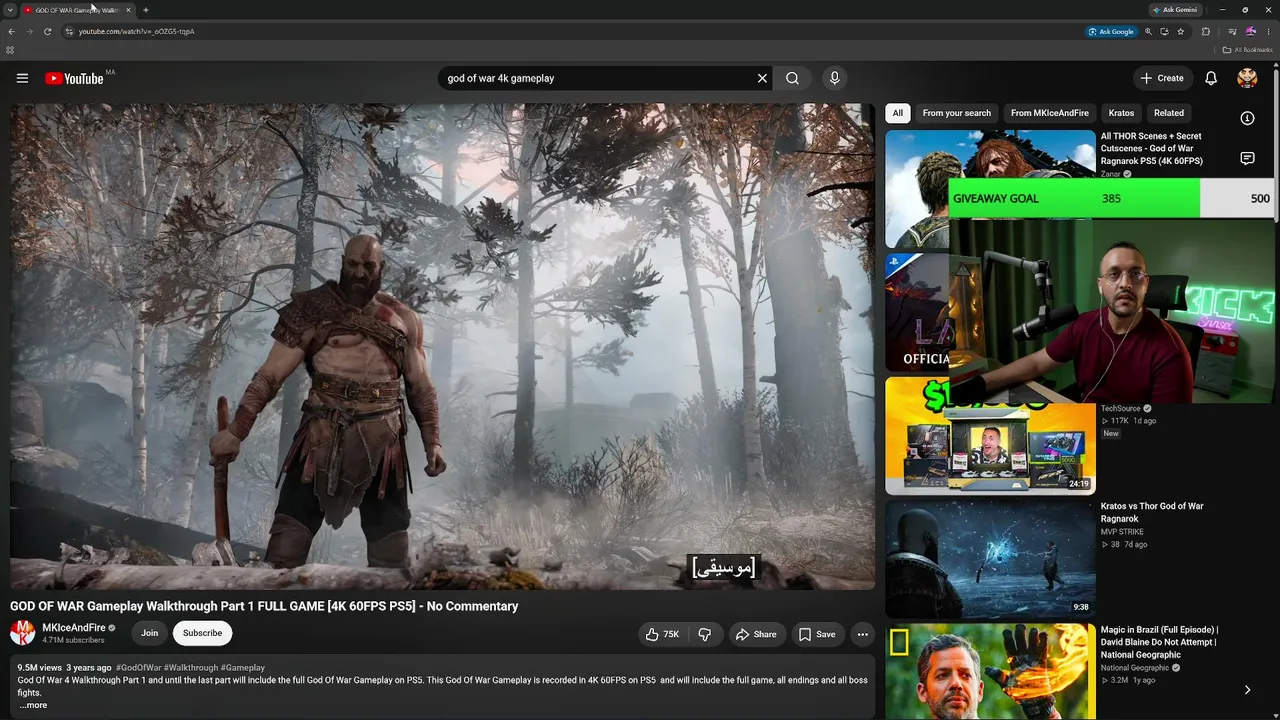This screenshot has width=1280, height=720.
Task: Close the God of War browser tab
Action: point(128,10)
